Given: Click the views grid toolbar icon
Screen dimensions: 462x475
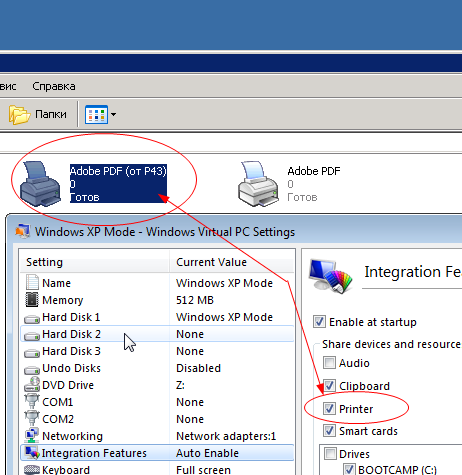Looking at the screenshot, I should click(96, 114).
